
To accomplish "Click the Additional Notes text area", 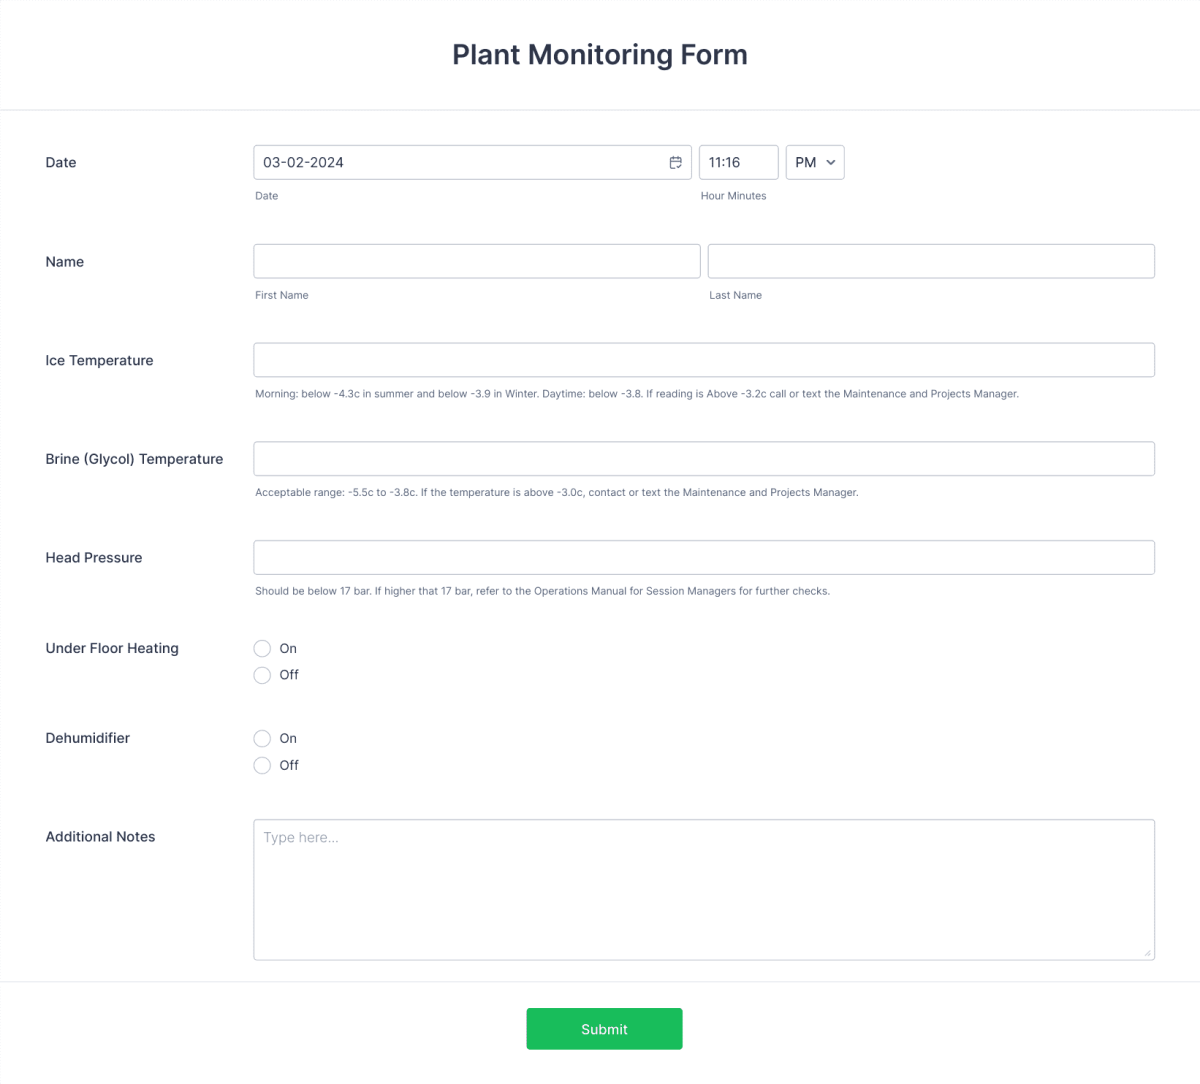I will [704, 888].
